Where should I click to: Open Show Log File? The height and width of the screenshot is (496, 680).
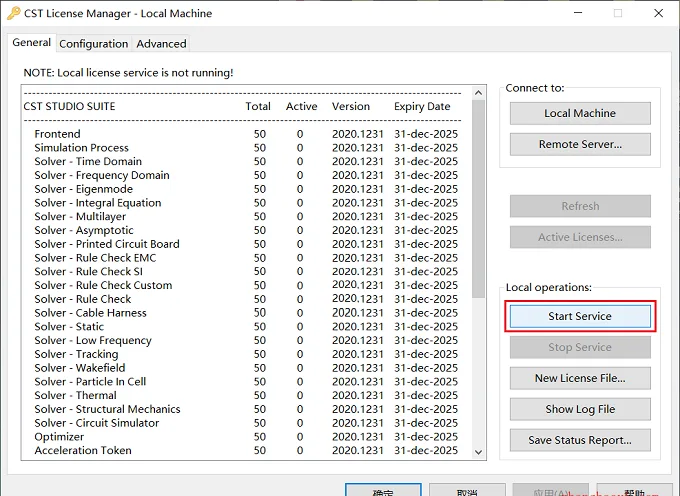point(580,409)
